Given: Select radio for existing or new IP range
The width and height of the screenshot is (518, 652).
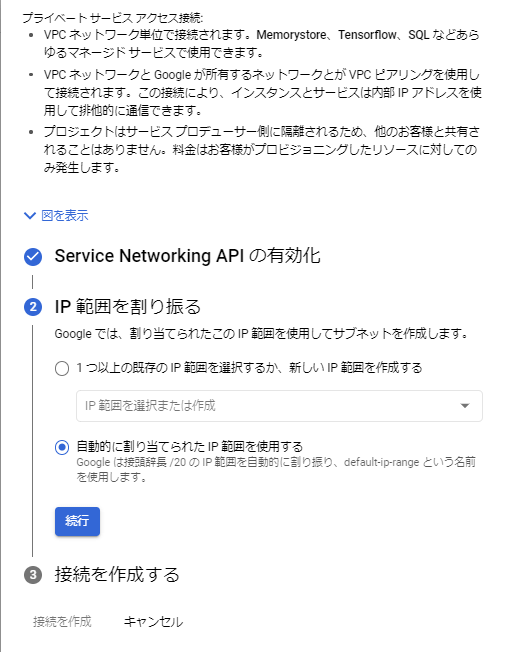Looking at the screenshot, I should (62, 368).
